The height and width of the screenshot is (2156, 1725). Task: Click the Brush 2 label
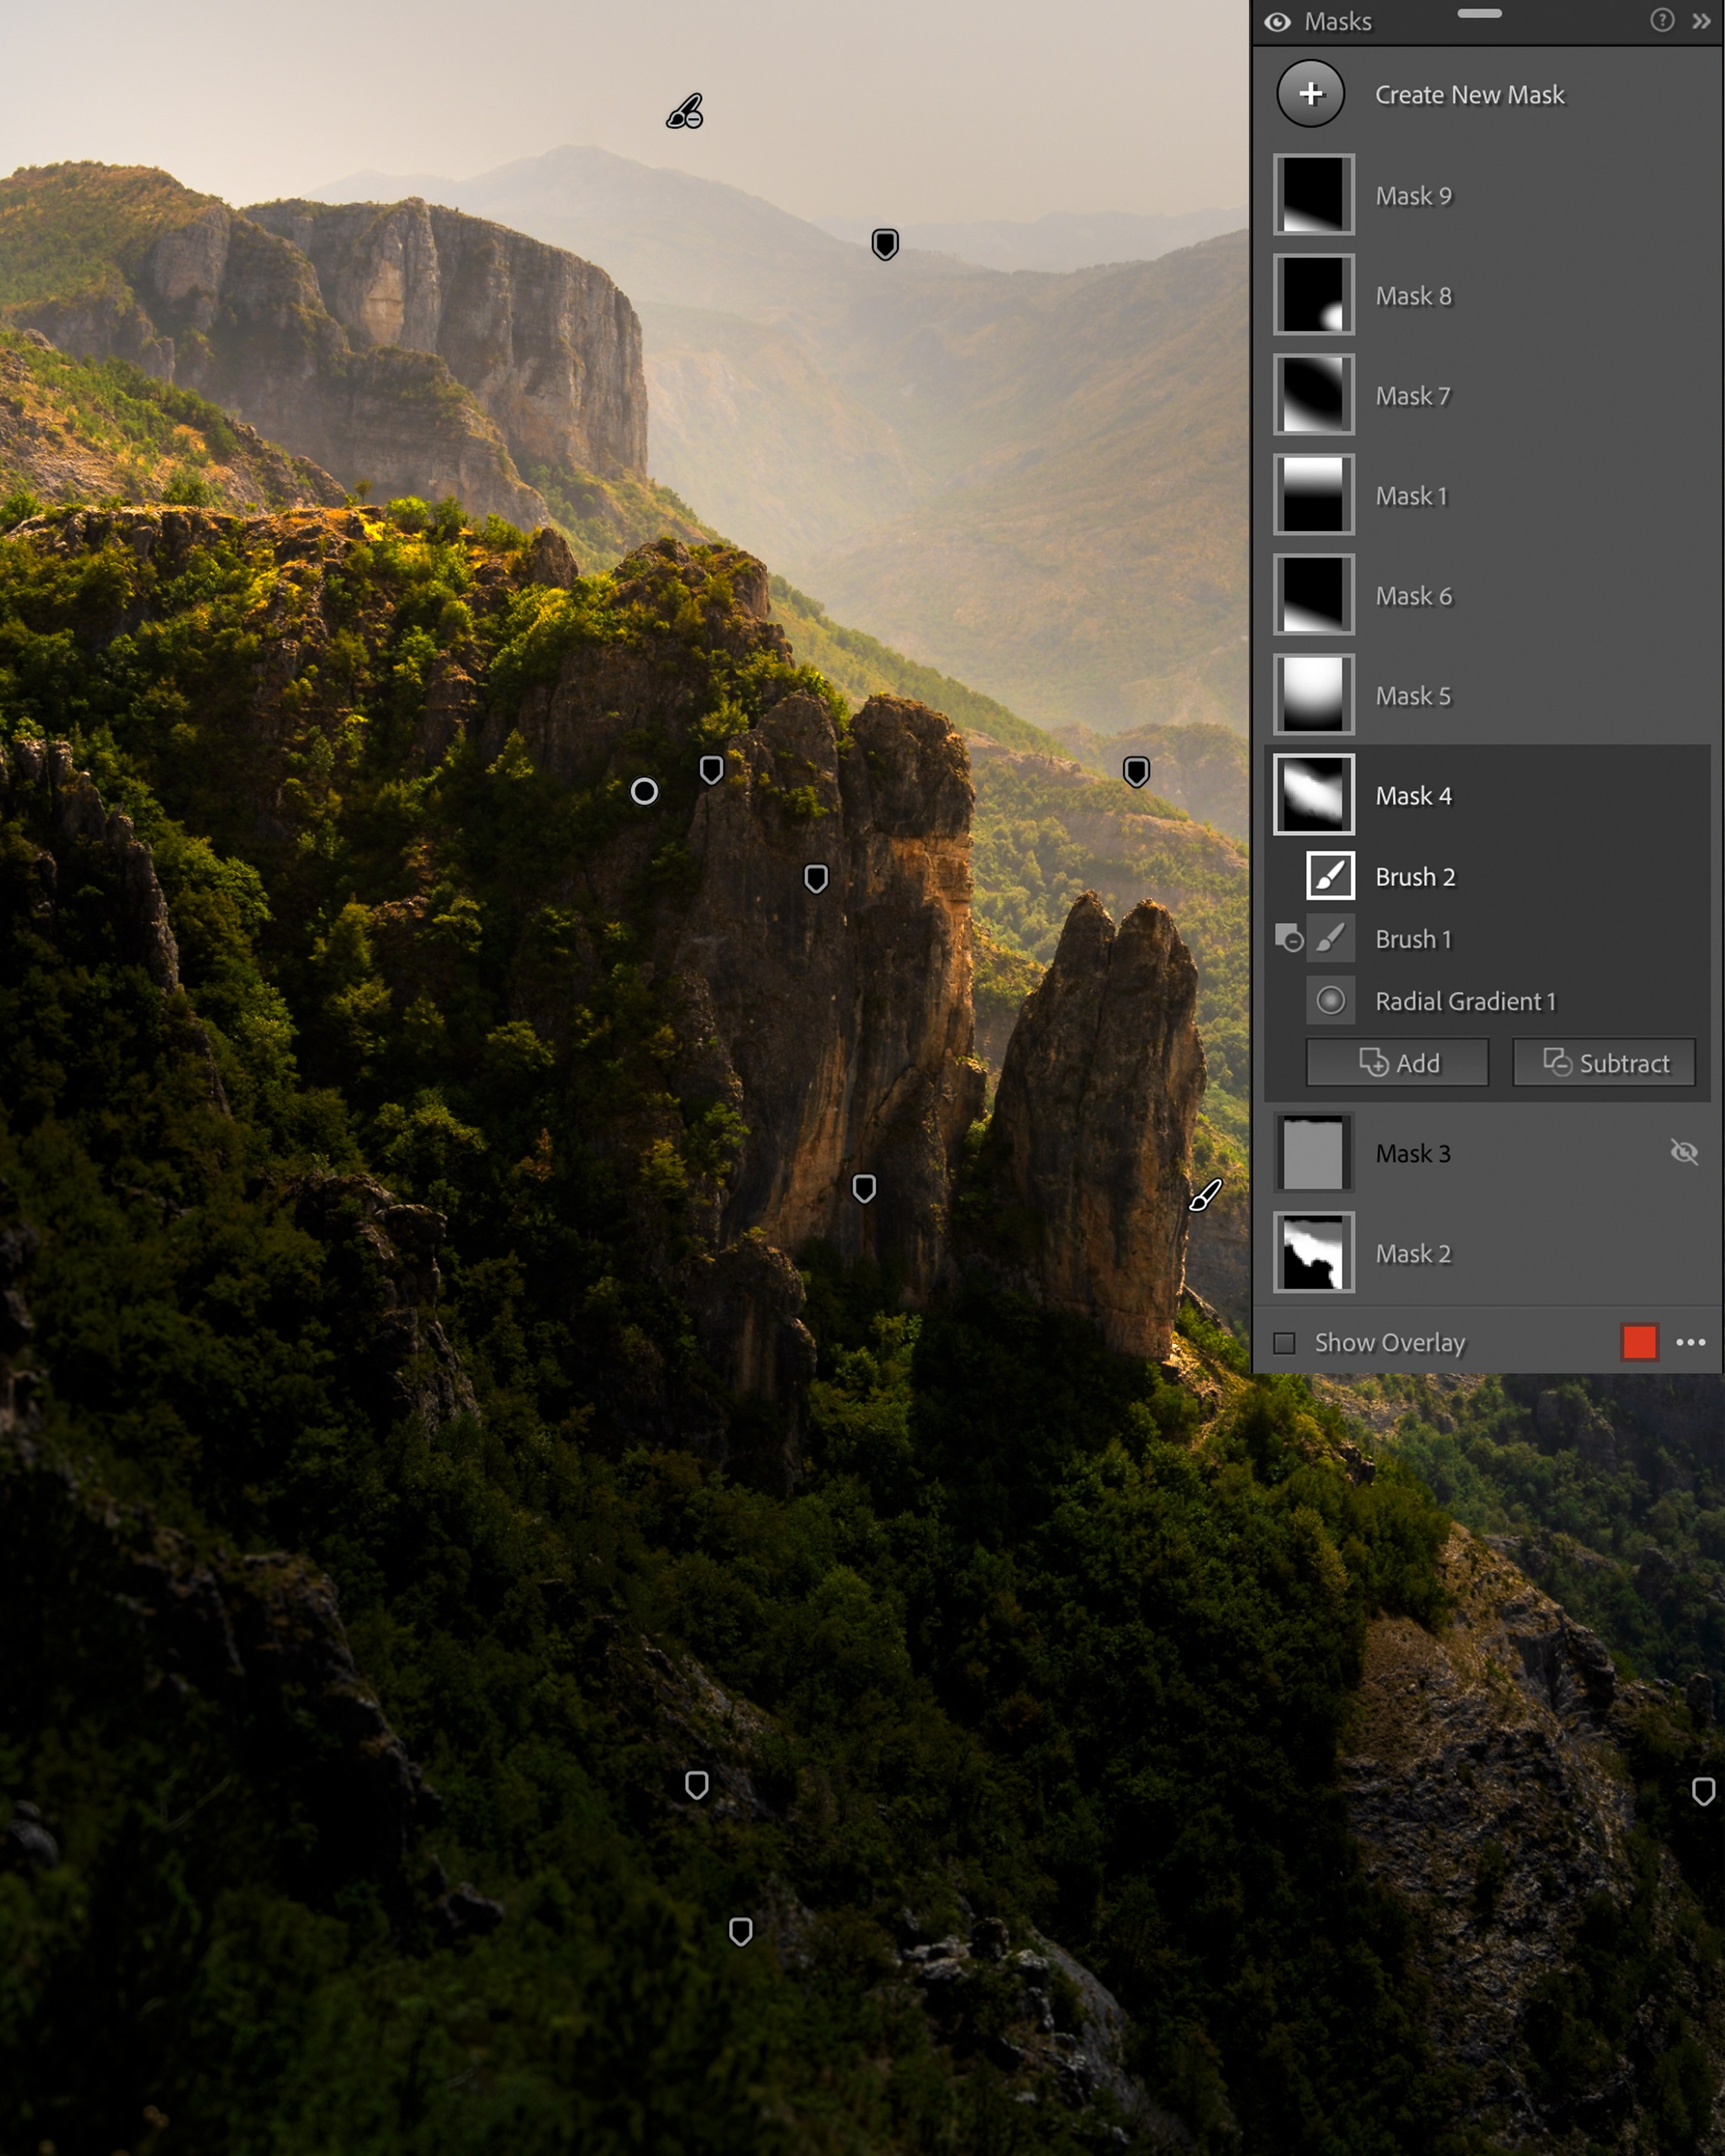(x=1415, y=877)
